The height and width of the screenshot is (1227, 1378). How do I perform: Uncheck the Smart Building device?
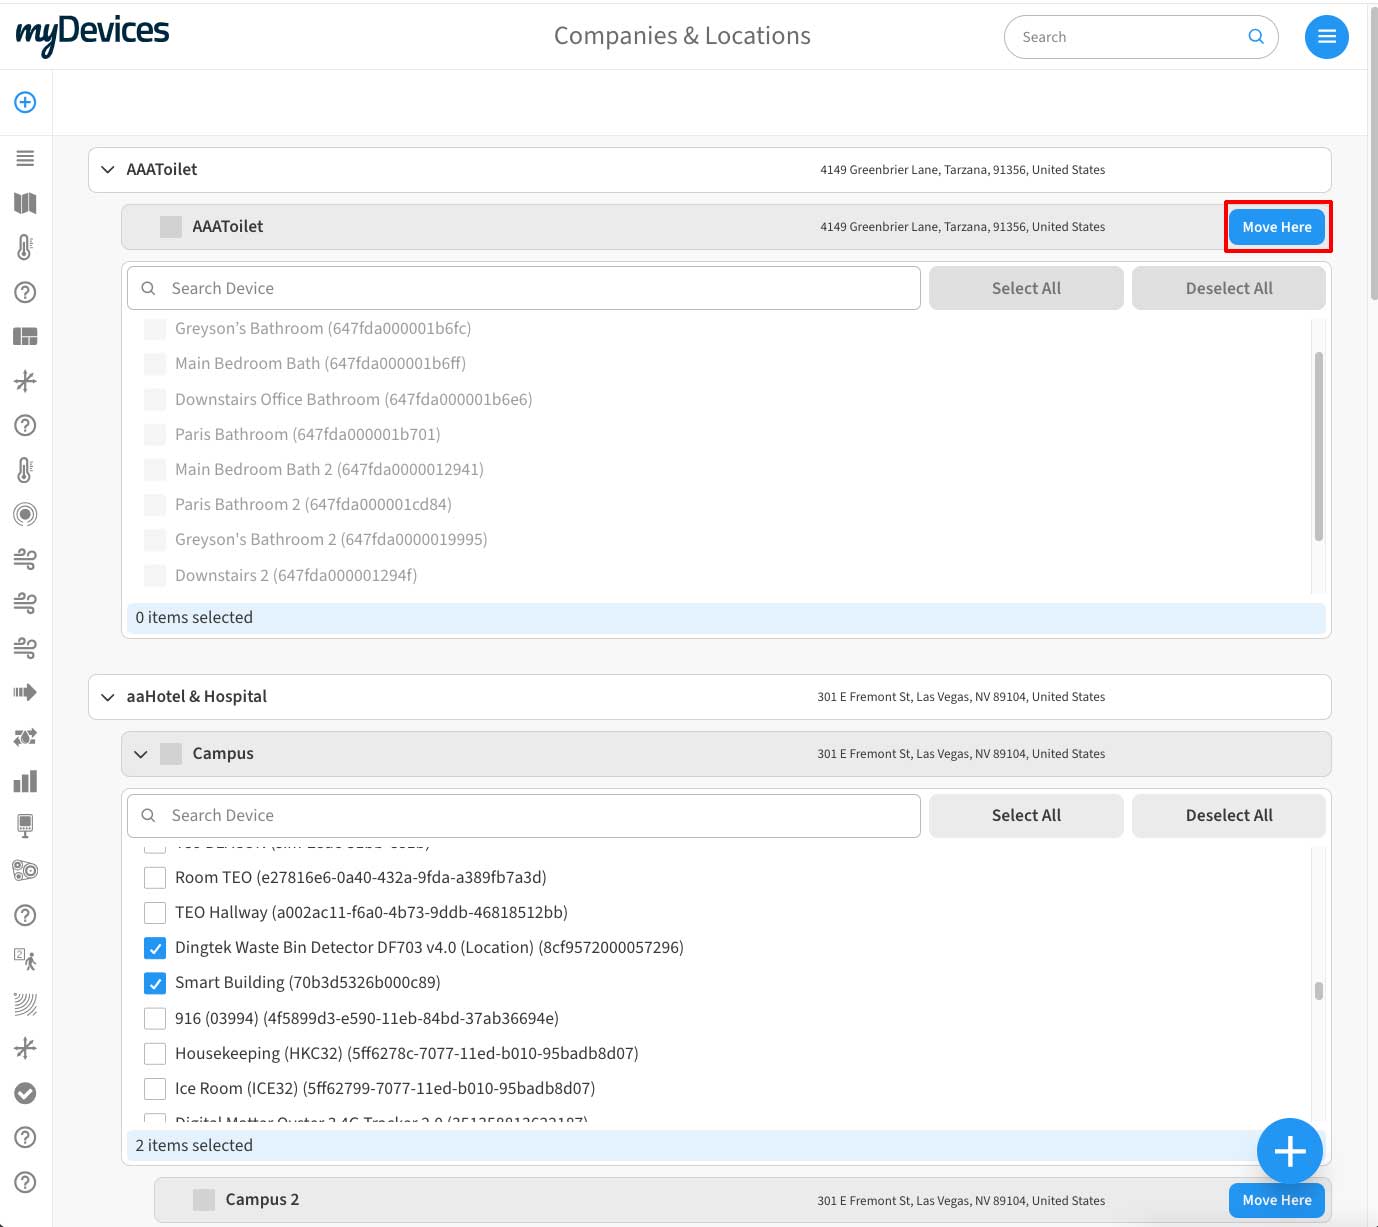pyautogui.click(x=155, y=983)
